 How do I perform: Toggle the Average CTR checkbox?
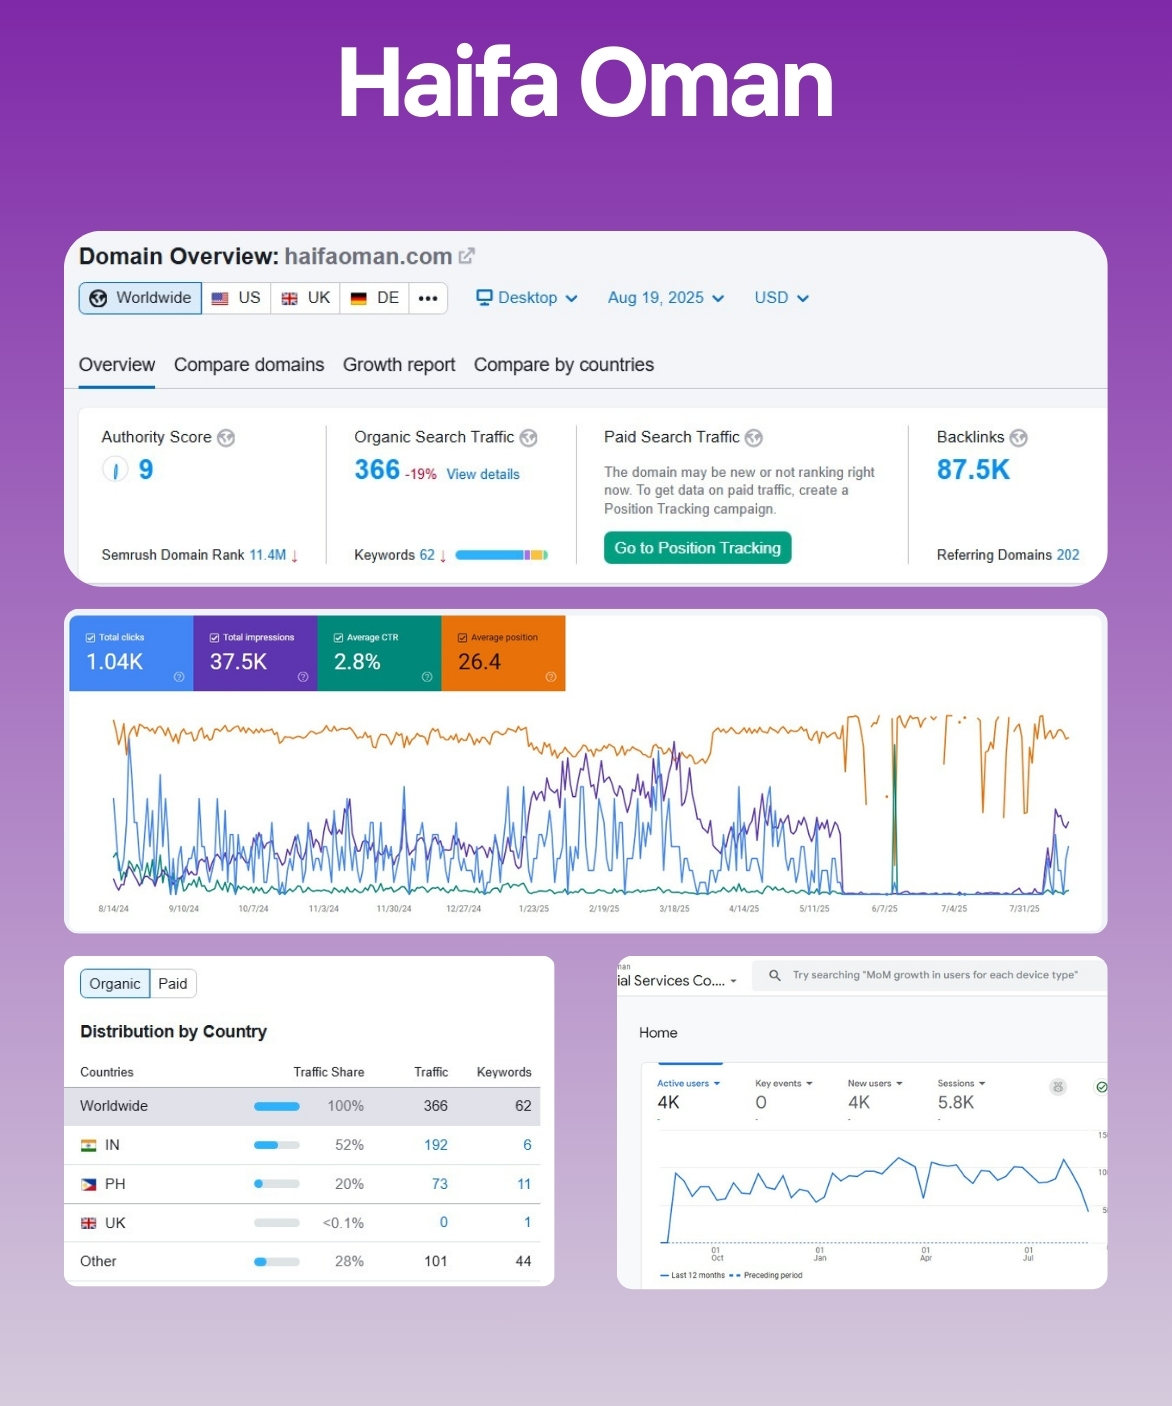[x=338, y=637]
